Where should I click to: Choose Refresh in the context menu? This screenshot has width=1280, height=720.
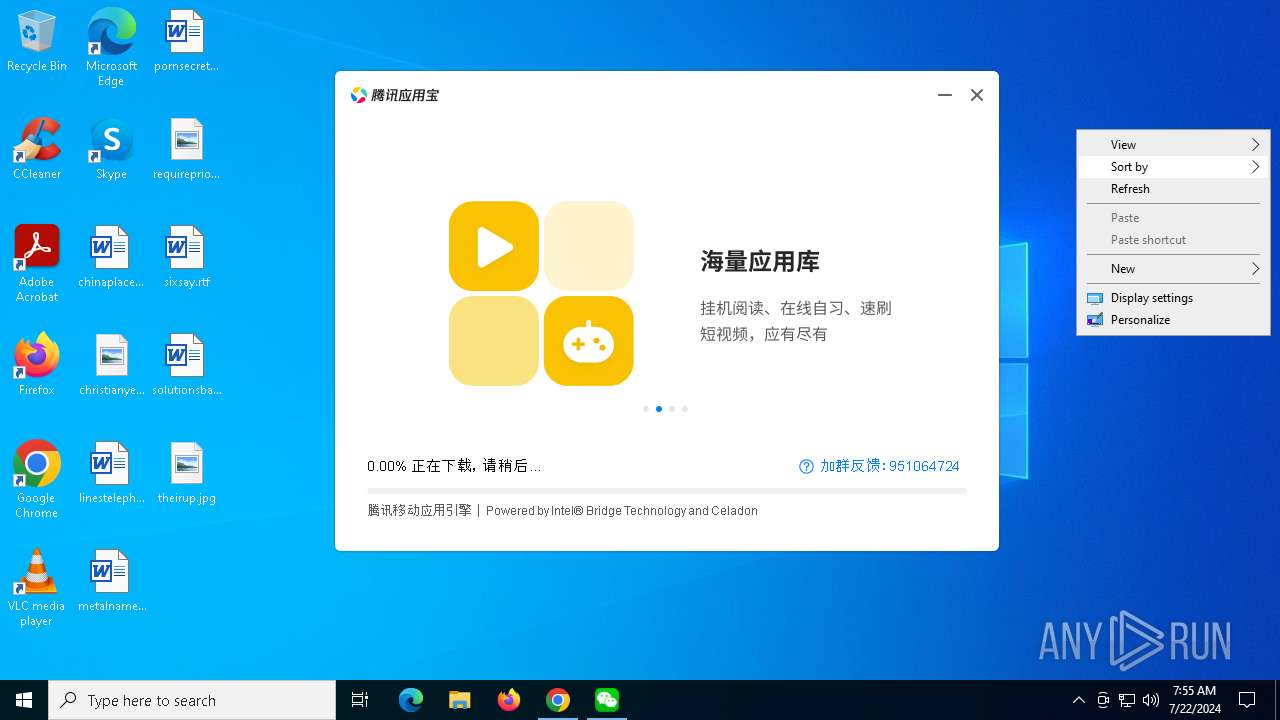(1173, 189)
